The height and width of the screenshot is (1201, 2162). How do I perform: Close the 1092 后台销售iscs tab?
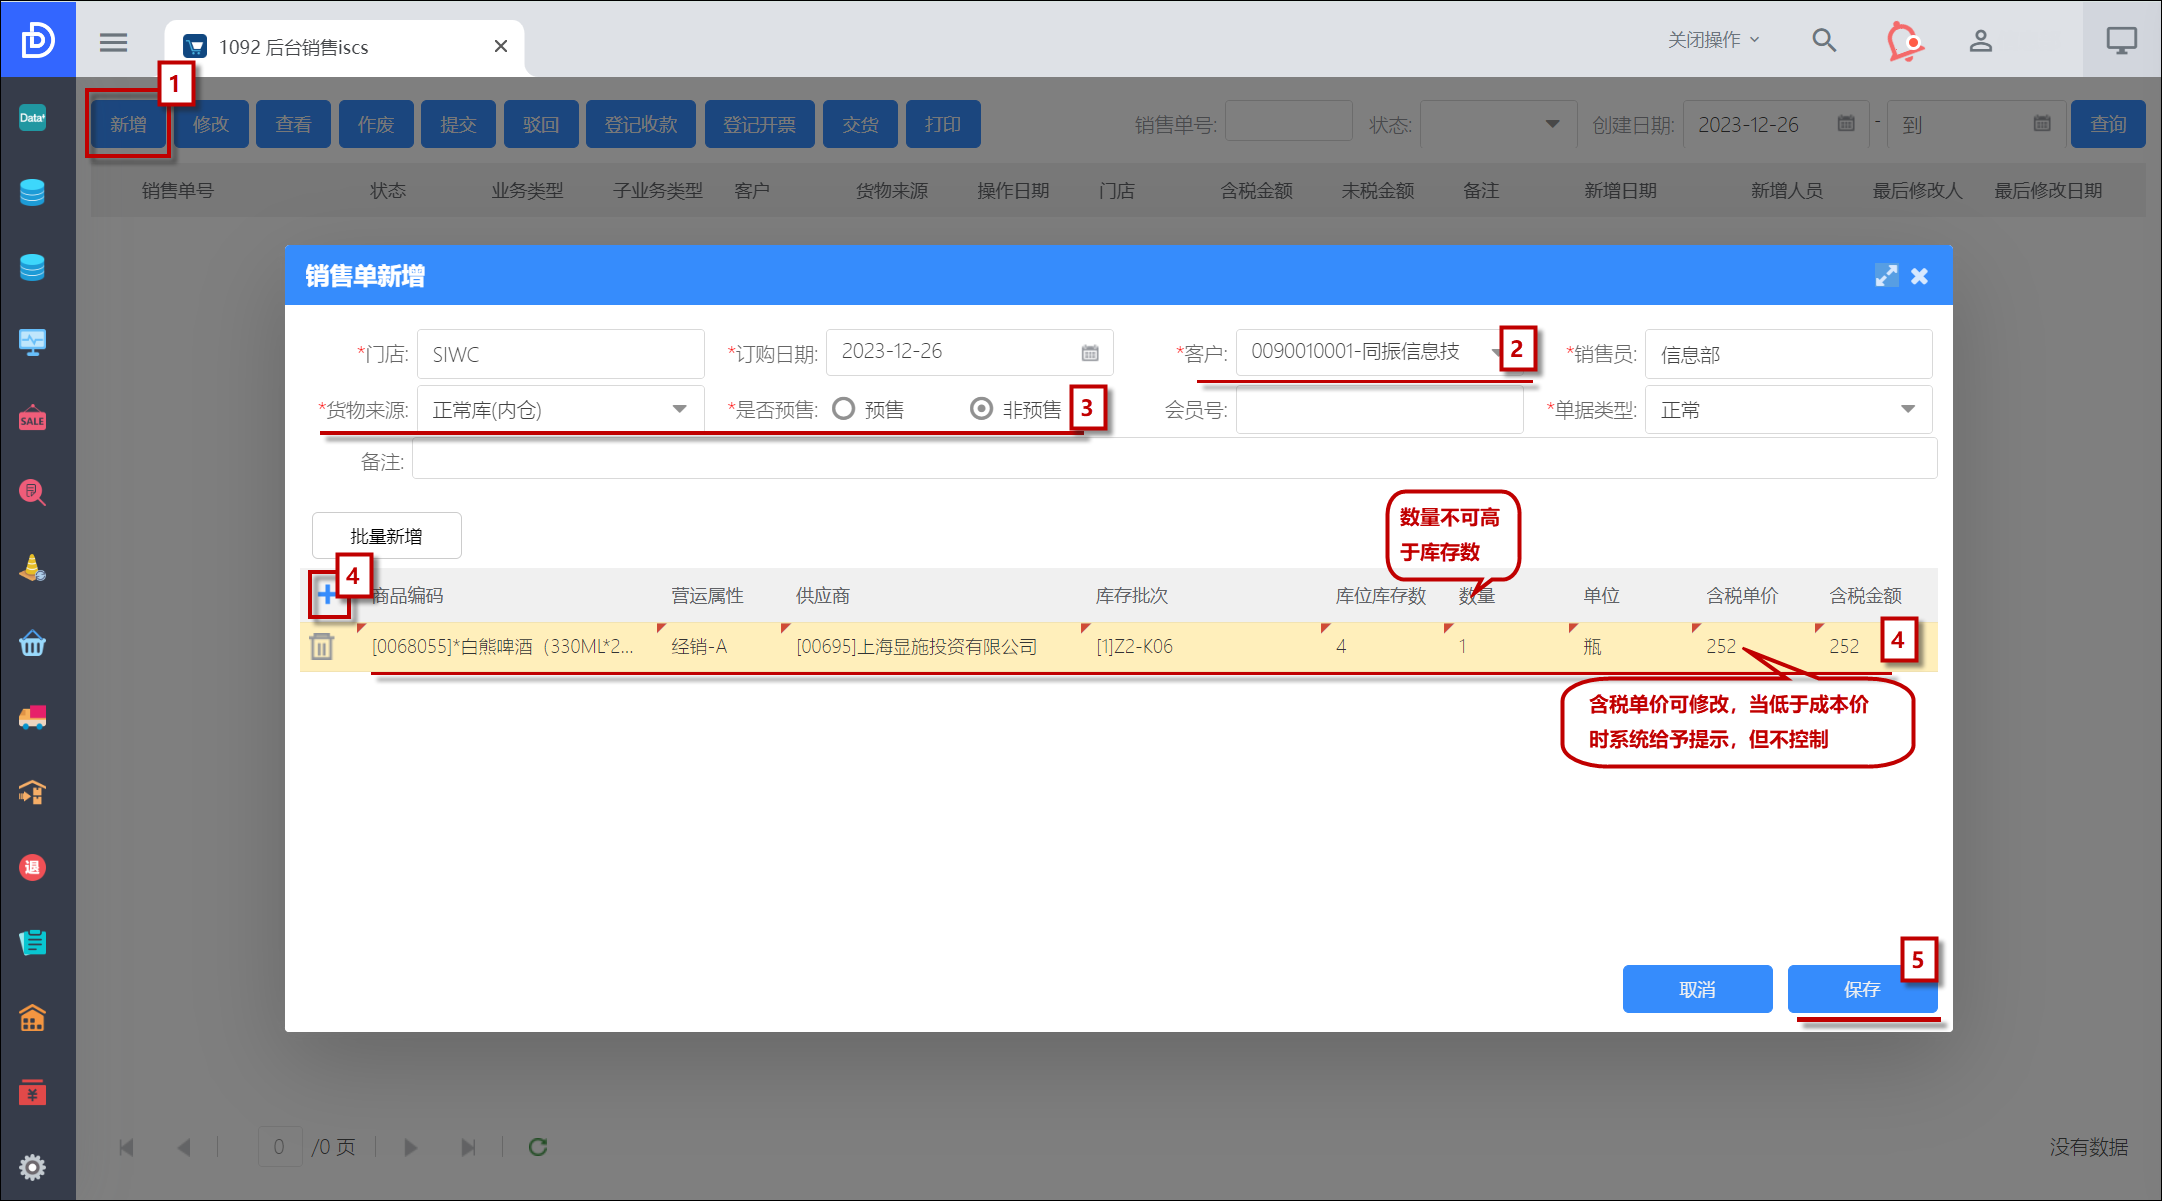[x=501, y=46]
